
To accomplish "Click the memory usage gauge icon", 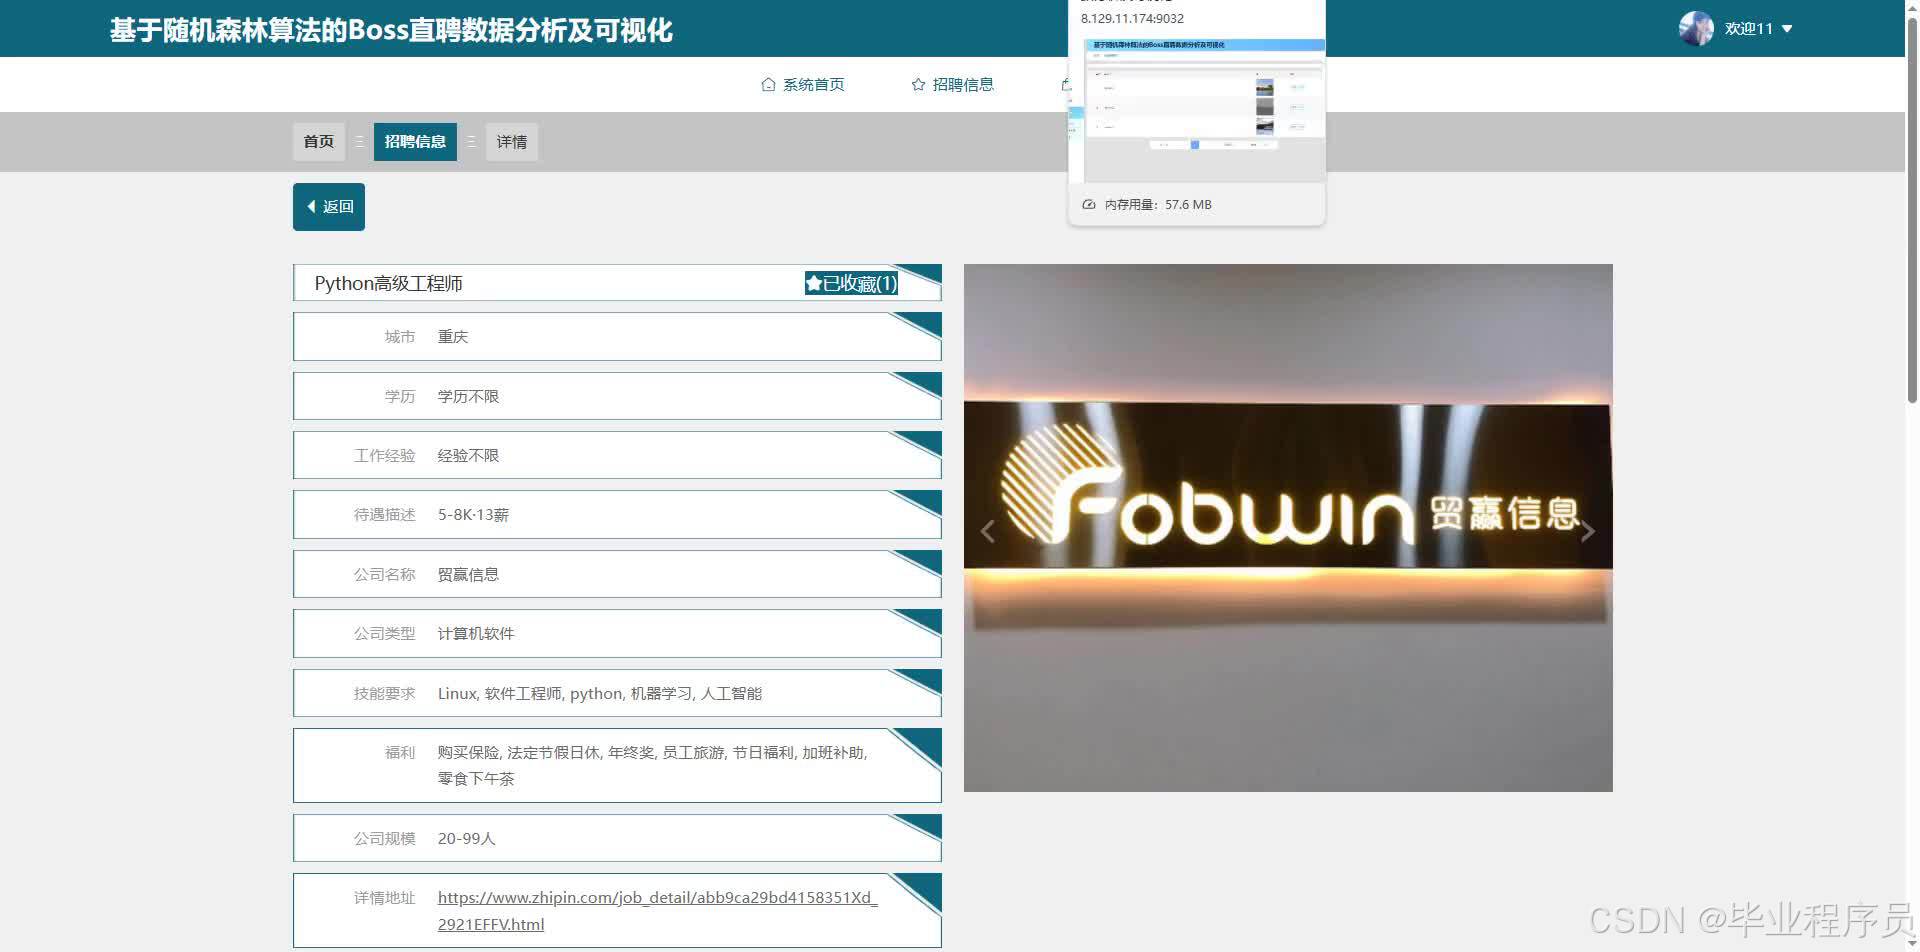I will coord(1089,205).
